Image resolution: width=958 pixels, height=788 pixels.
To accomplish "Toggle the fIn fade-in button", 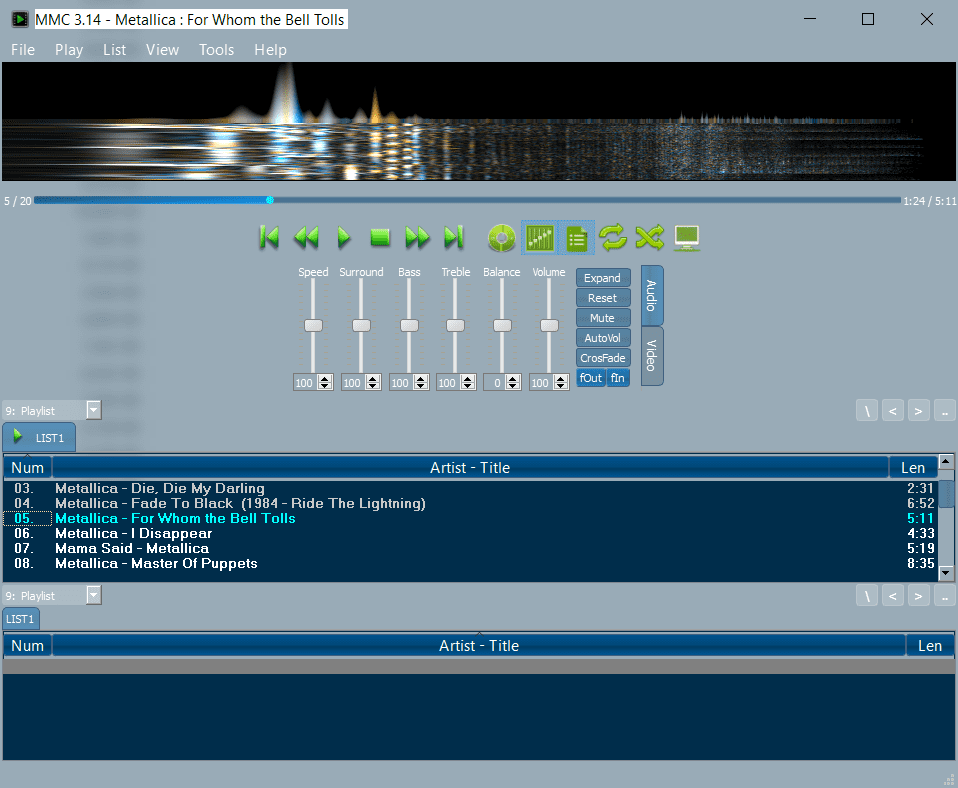I will click(x=618, y=378).
